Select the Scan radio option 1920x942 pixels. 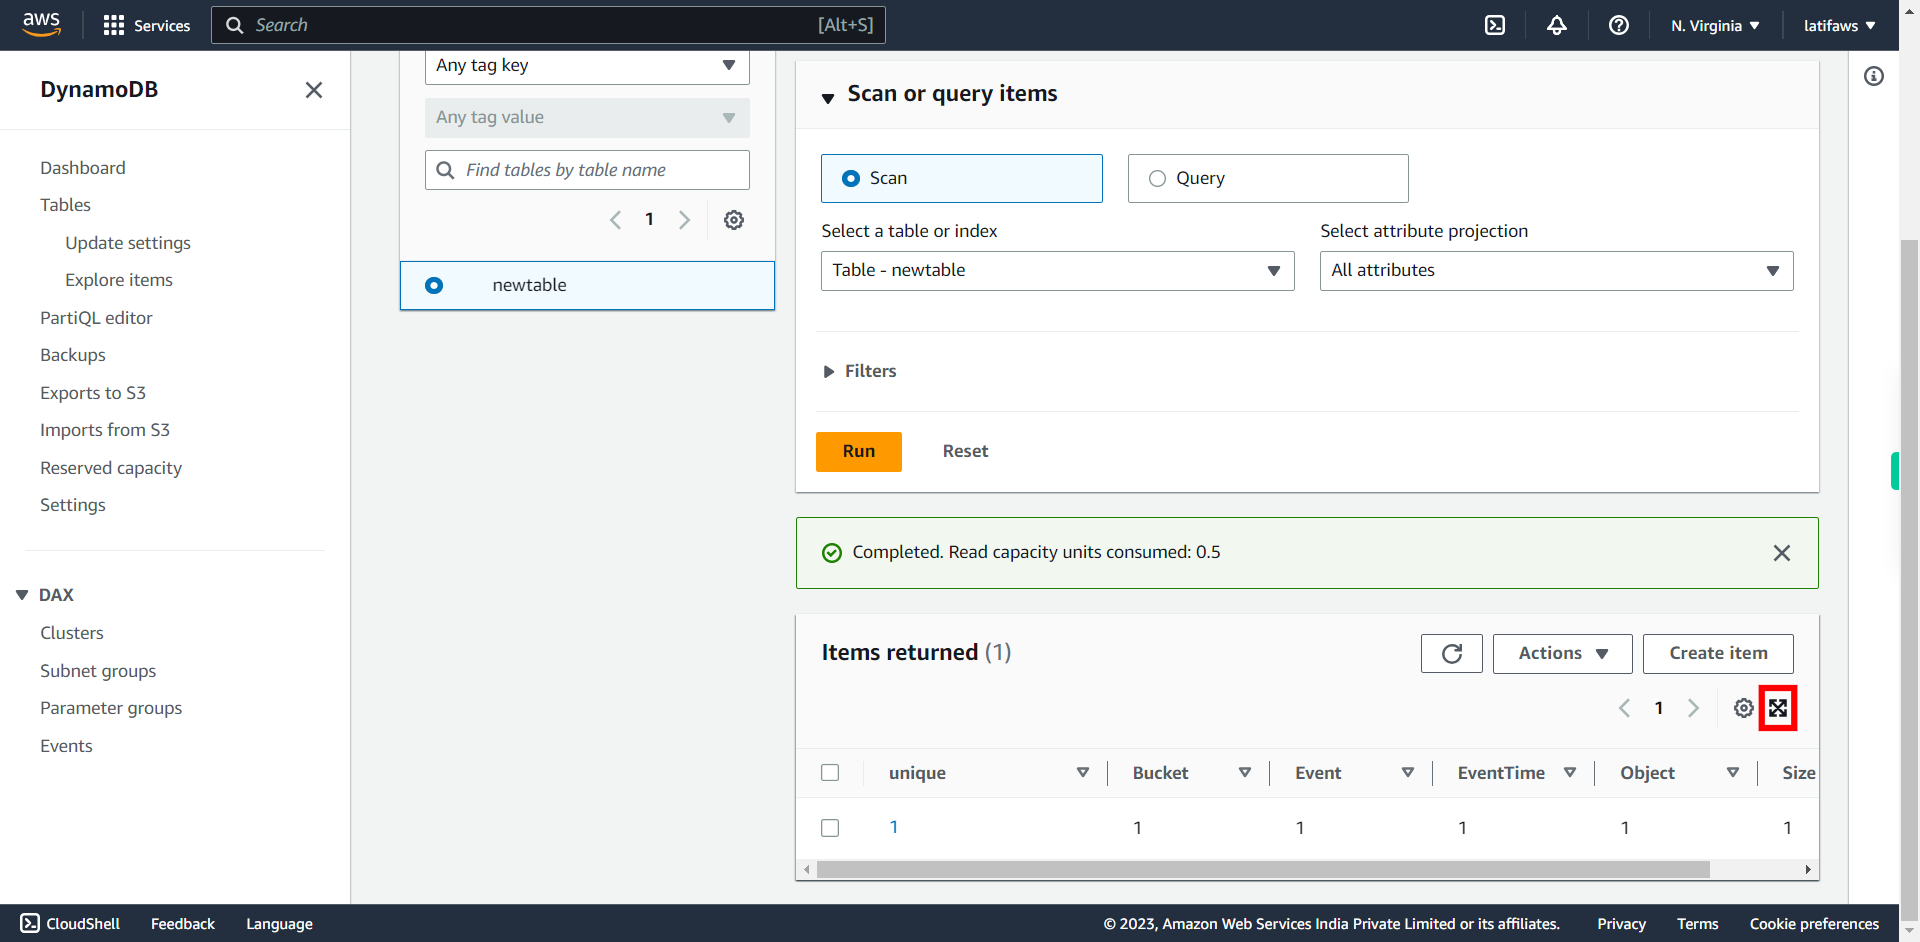pos(851,178)
